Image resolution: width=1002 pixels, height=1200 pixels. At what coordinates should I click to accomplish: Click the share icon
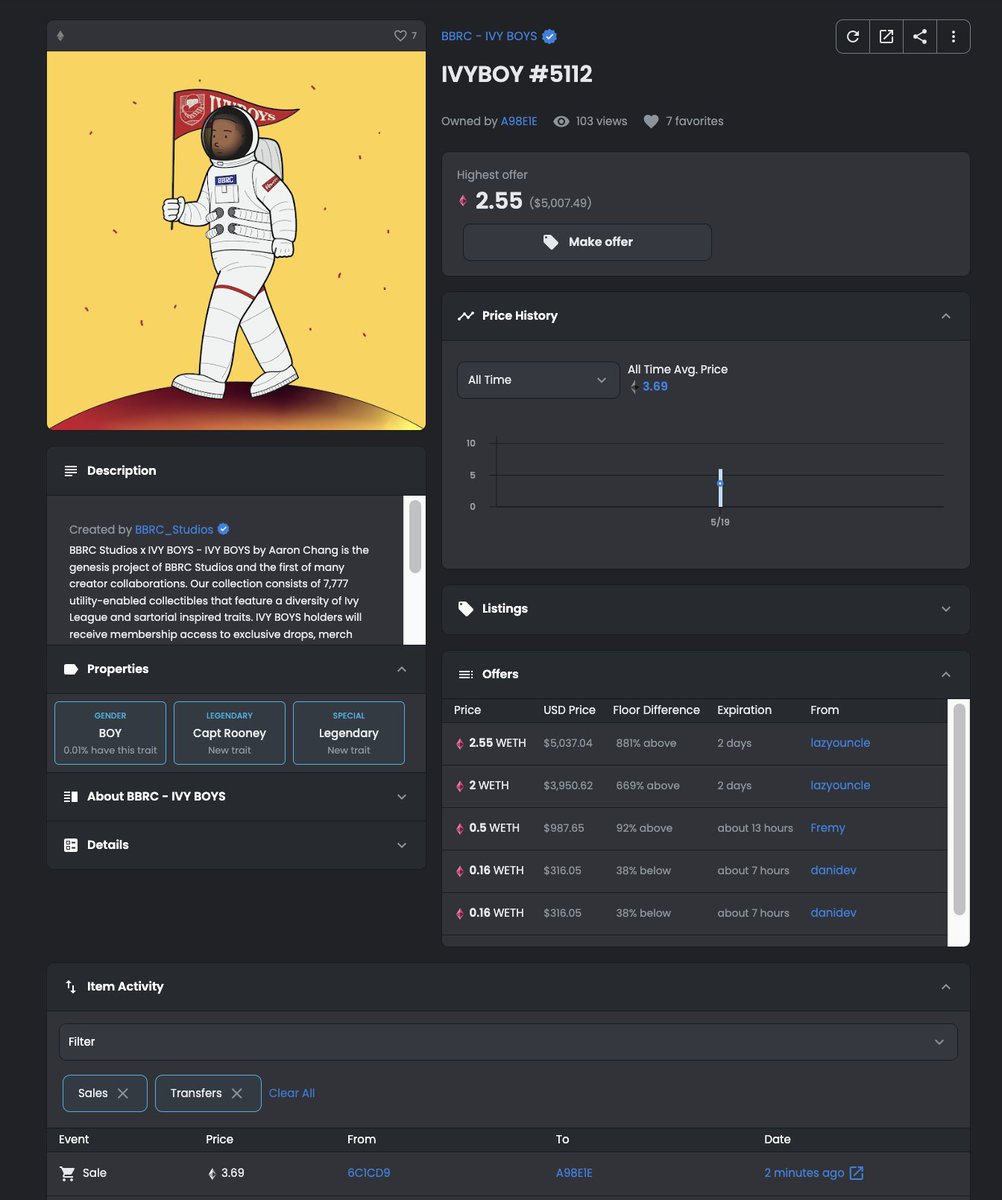click(x=920, y=37)
